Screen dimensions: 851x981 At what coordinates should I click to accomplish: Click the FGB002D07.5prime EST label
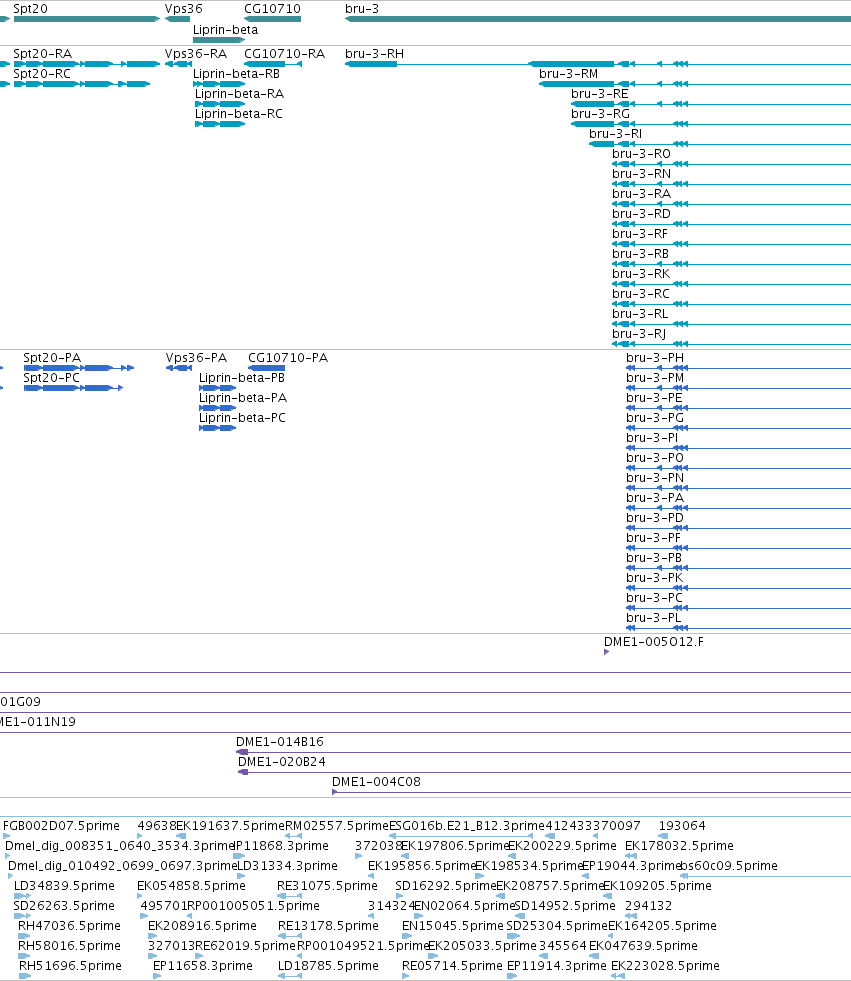[x=61, y=826]
